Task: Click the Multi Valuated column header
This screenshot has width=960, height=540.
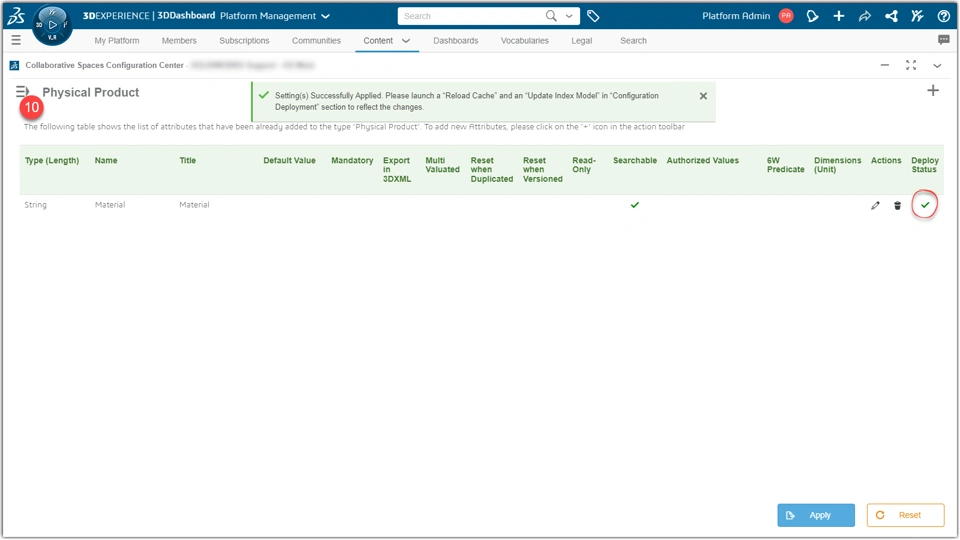Action: 443,165
